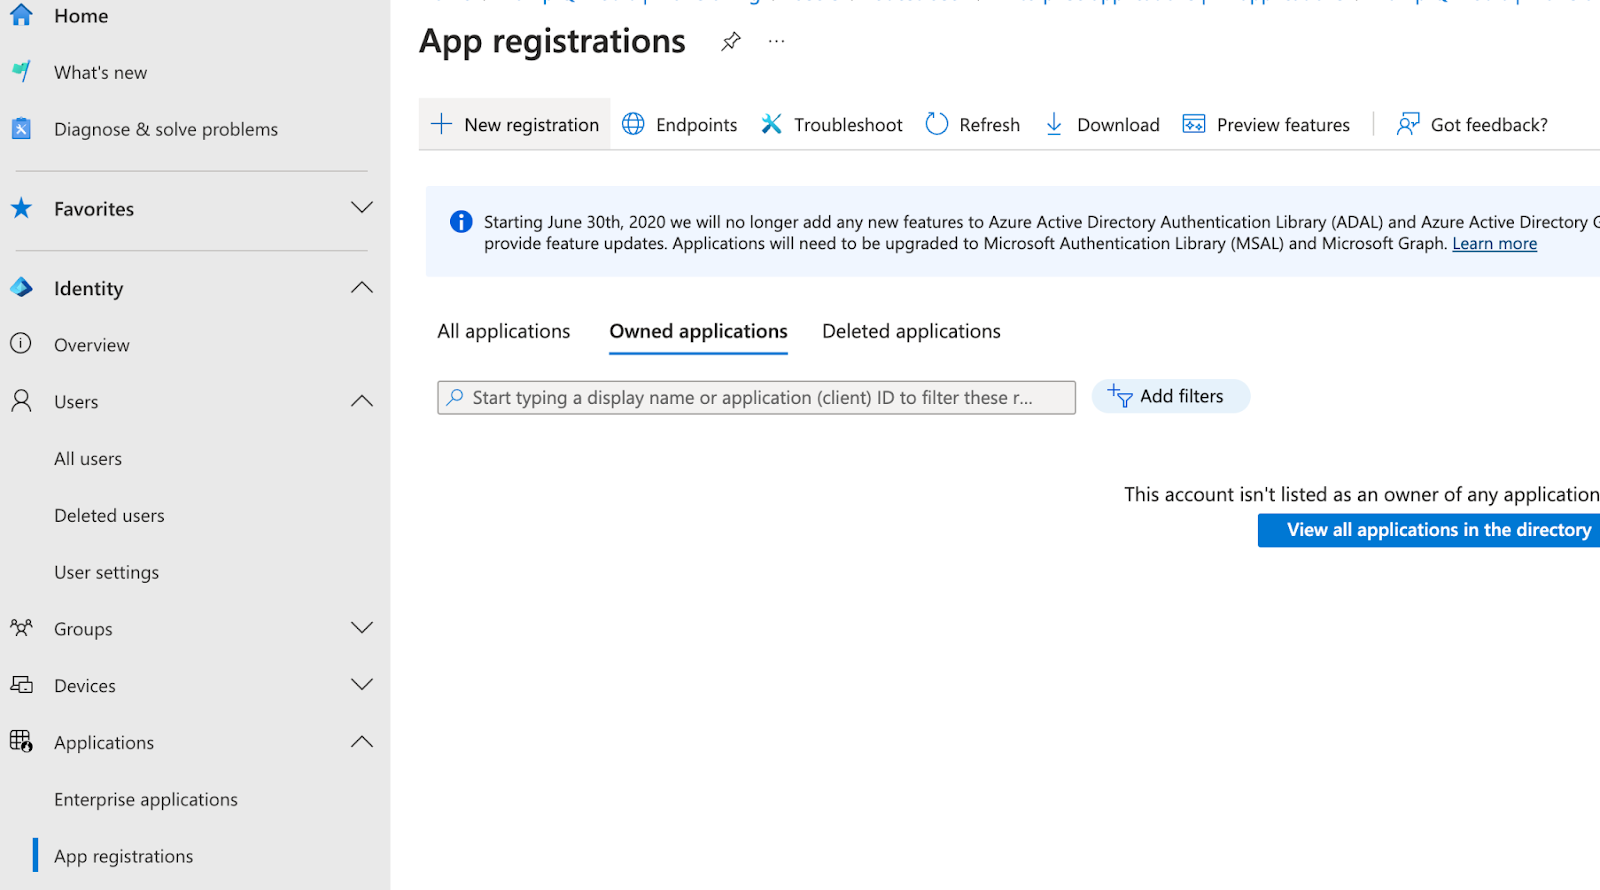Open All users in the sidebar

(88, 458)
